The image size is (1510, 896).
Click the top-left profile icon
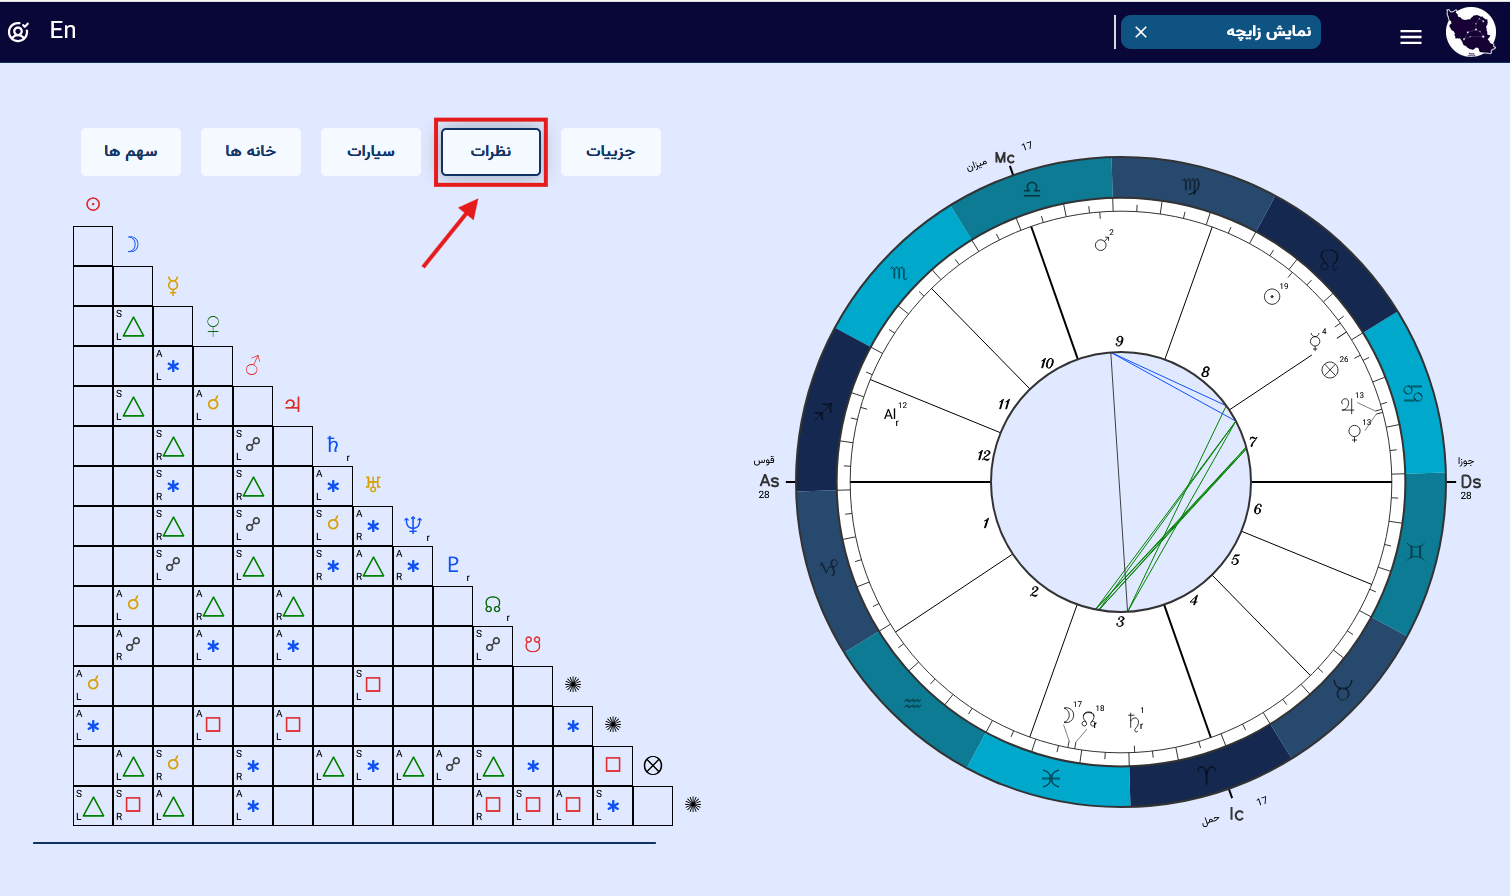coord(18,32)
